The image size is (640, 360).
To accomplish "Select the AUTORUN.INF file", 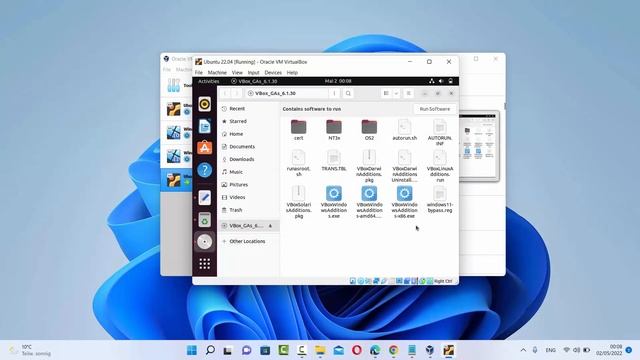I will point(440,133).
